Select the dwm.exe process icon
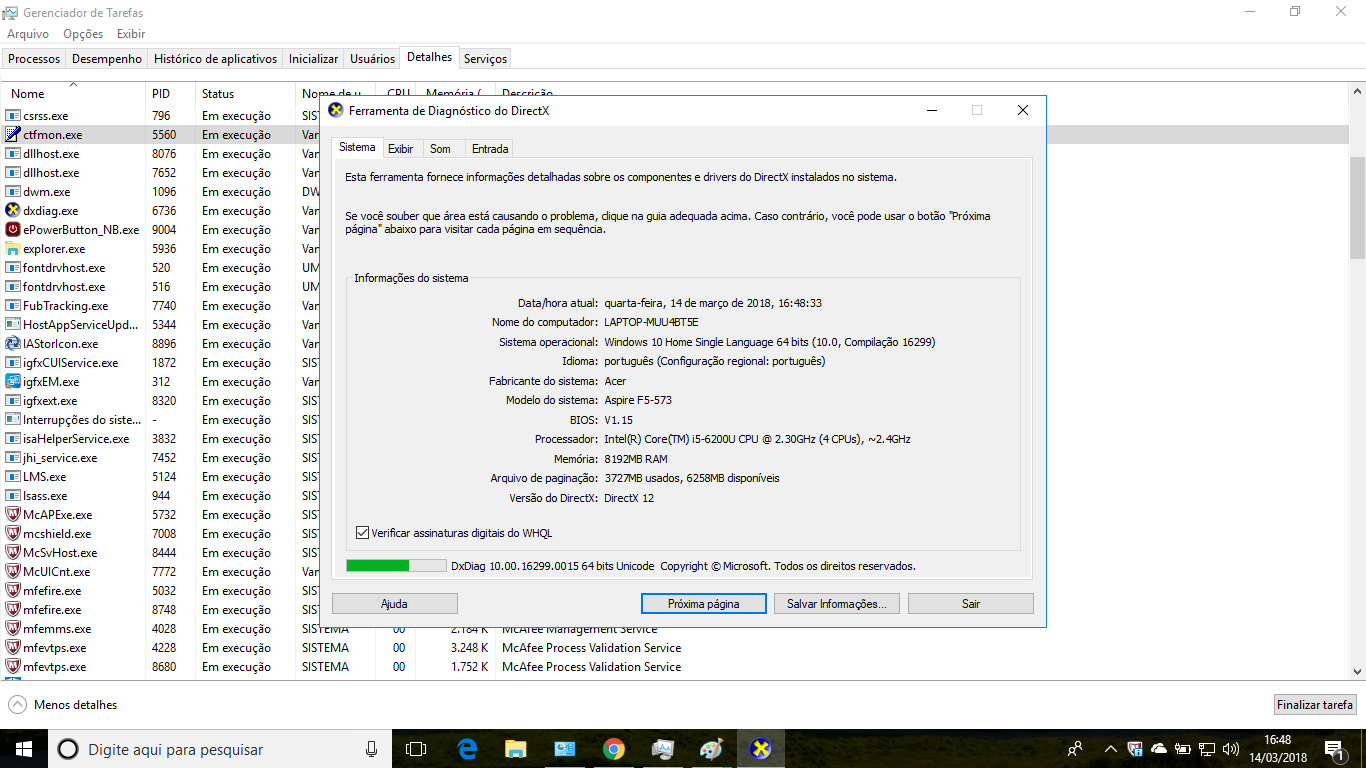The height and width of the screenshot is (768, 1366). tap(13, 192)
